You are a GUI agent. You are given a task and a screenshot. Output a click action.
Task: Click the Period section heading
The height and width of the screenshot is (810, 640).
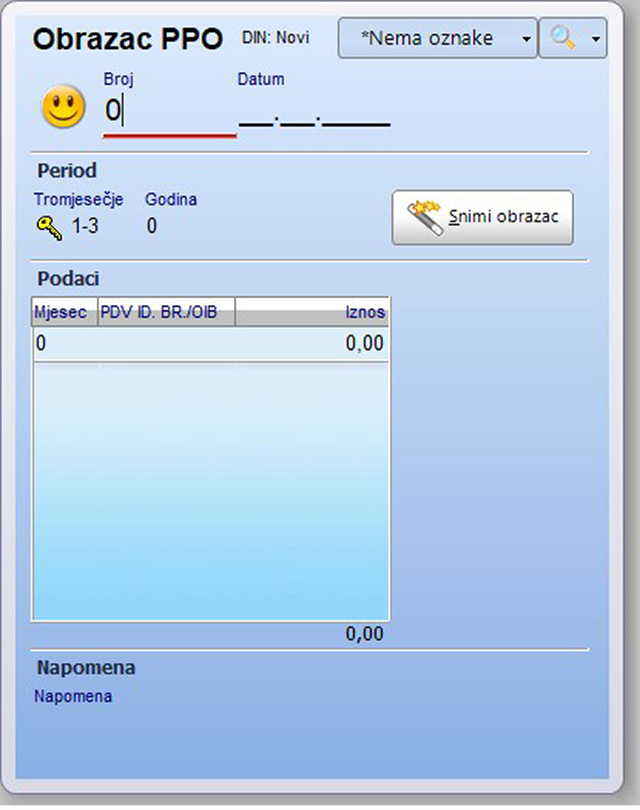67,170
